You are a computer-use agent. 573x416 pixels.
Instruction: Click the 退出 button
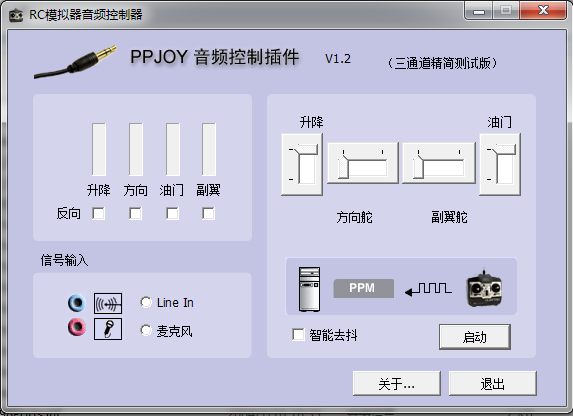pos(493,383)
